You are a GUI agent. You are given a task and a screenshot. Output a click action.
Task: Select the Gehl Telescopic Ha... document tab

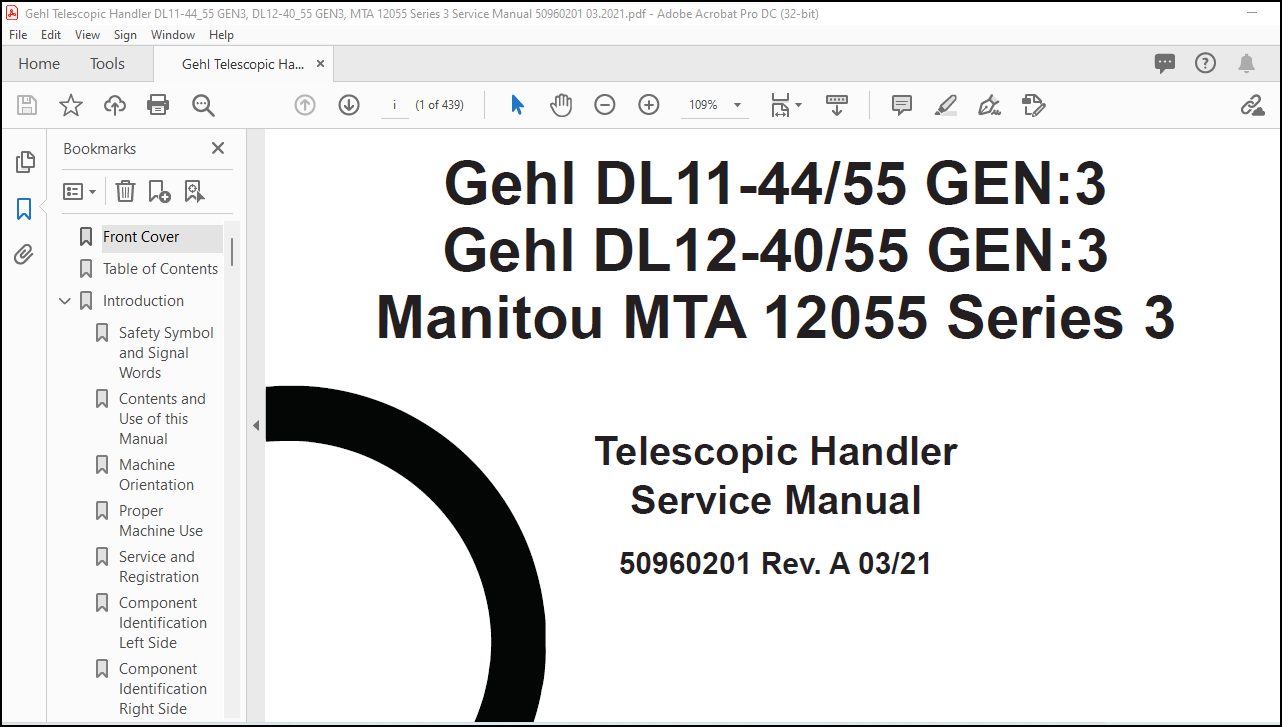pos(242,64)
